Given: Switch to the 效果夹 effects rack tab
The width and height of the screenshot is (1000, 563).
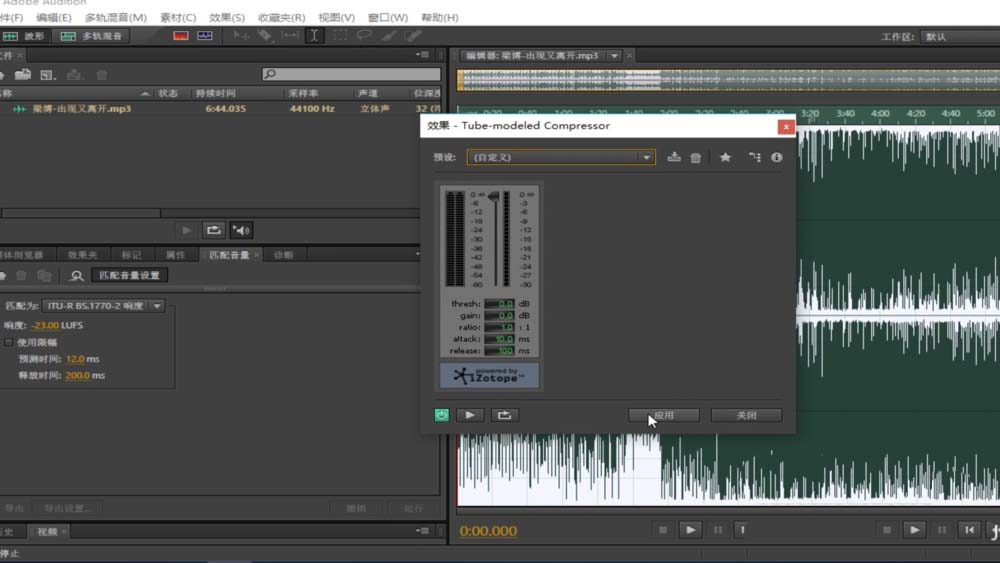Looking at the screenshot, I should [82, 255].
